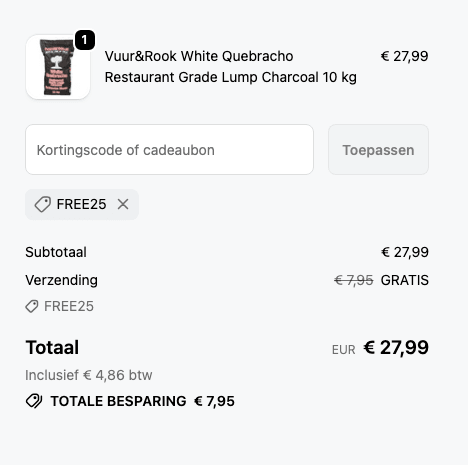The image size is (468, 465).
Task: Click the Verzending label
Action: [62, 280]
